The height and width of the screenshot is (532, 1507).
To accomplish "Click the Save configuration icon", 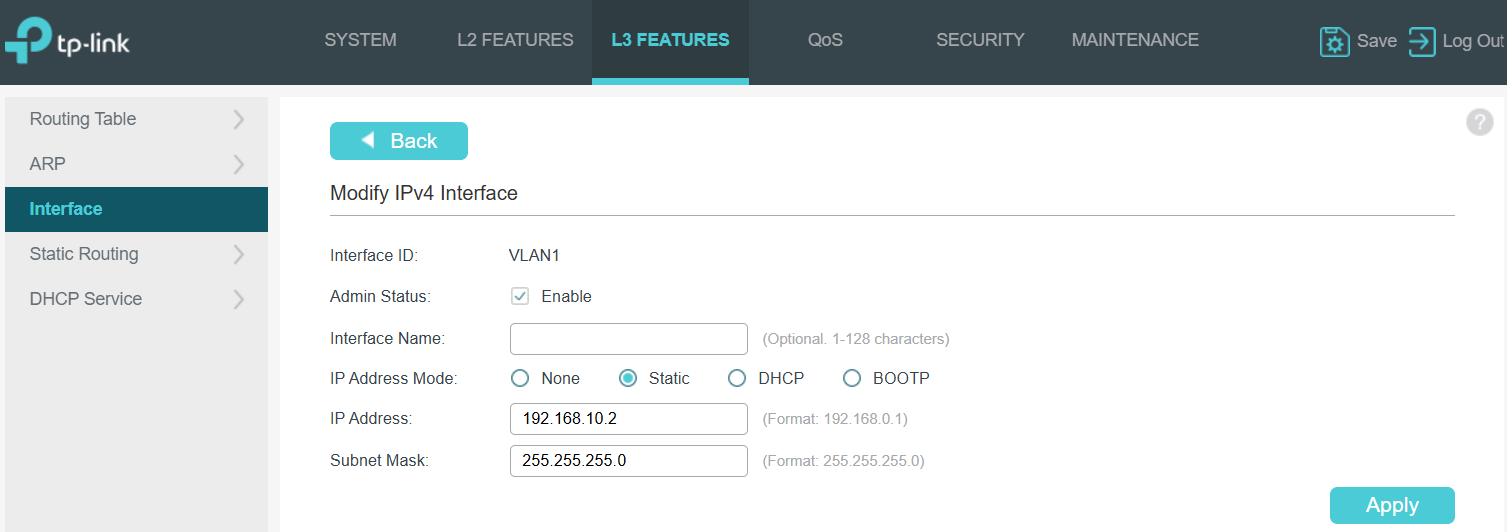I will coord(1334,41).
